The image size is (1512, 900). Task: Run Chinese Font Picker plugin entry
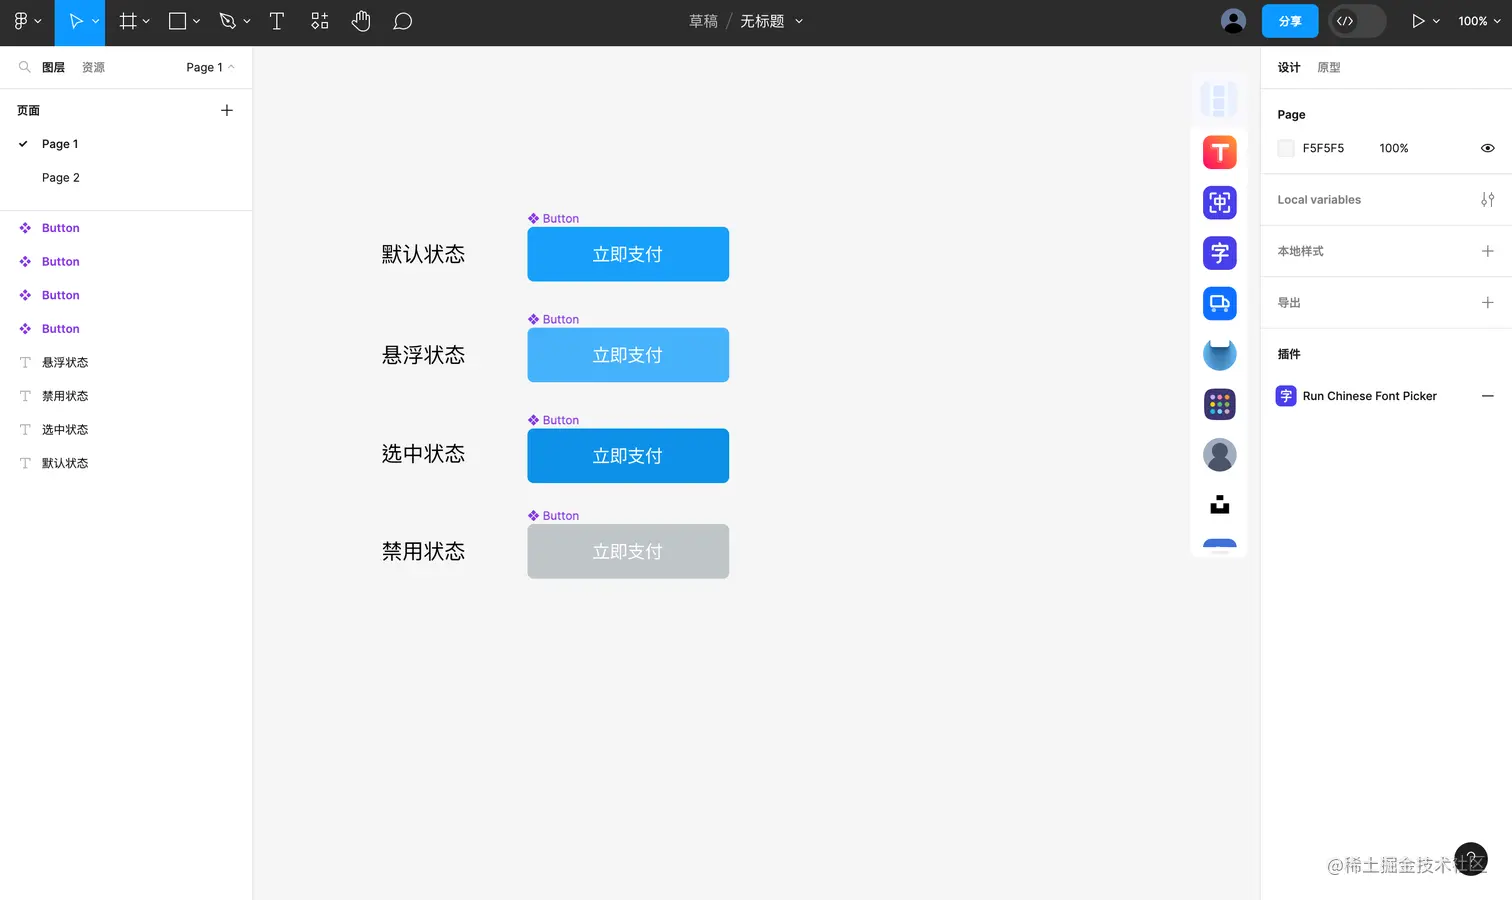tap(1370, 396)
